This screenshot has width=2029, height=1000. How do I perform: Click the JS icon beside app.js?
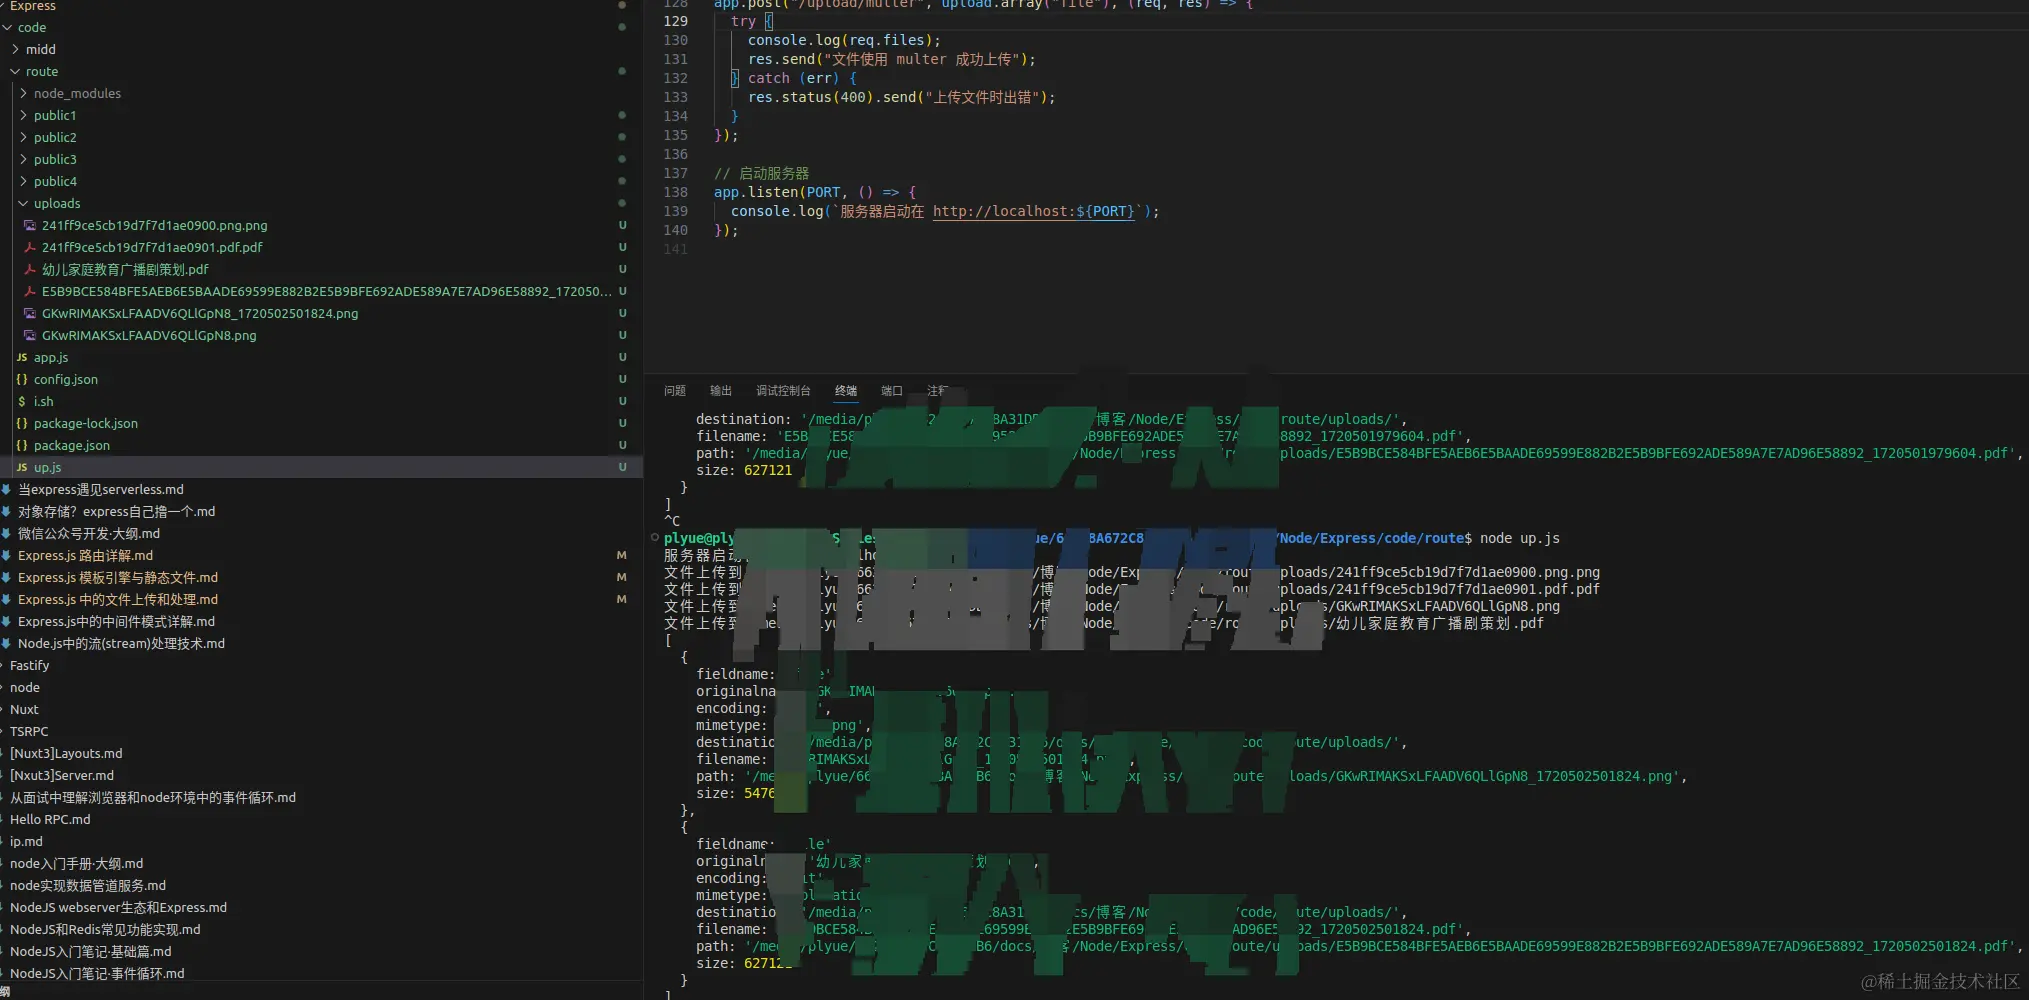pos(22,358)
